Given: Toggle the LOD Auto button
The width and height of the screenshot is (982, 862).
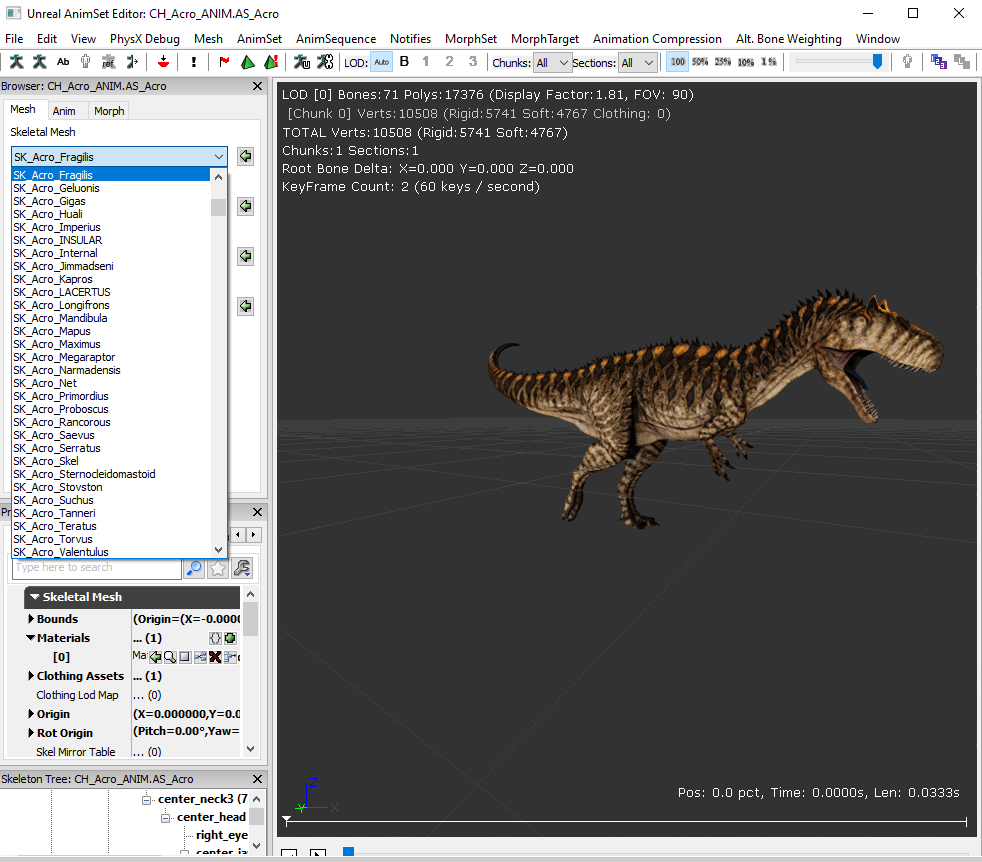Looking at the screenshot, I should tap(382, 62).
